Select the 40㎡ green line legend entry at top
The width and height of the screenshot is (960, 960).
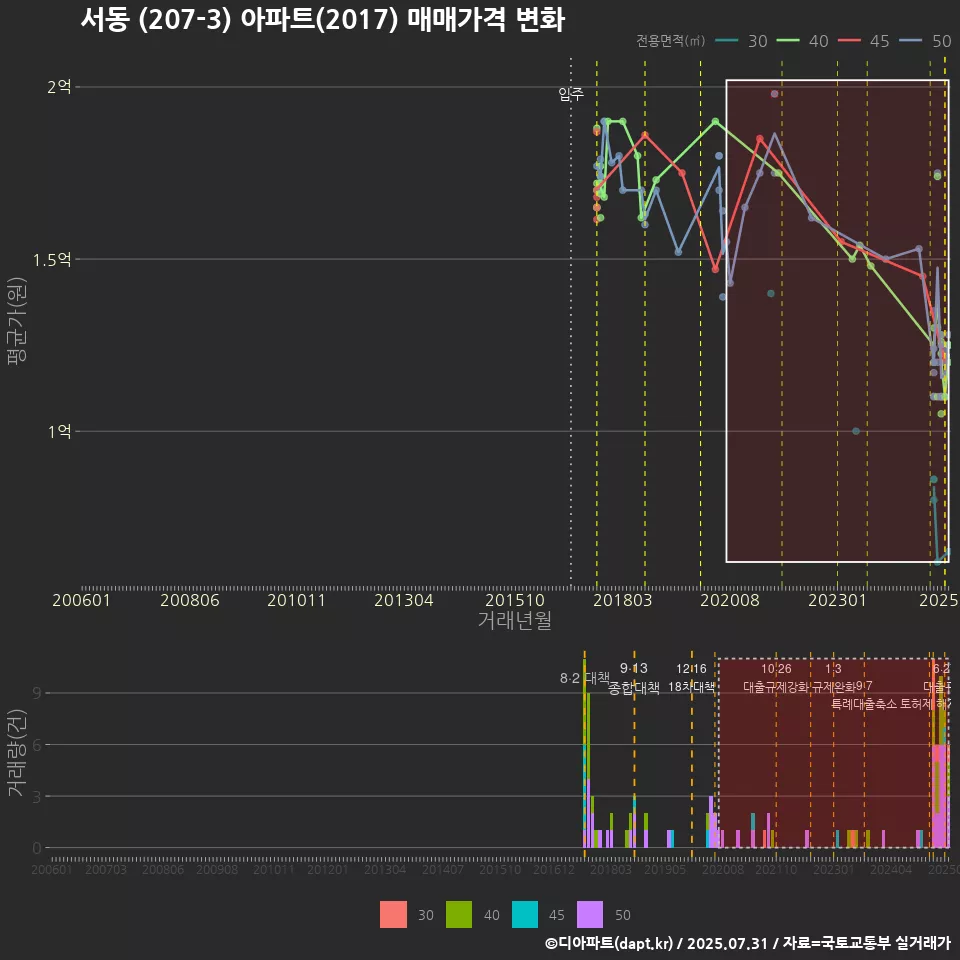point(802,41)
